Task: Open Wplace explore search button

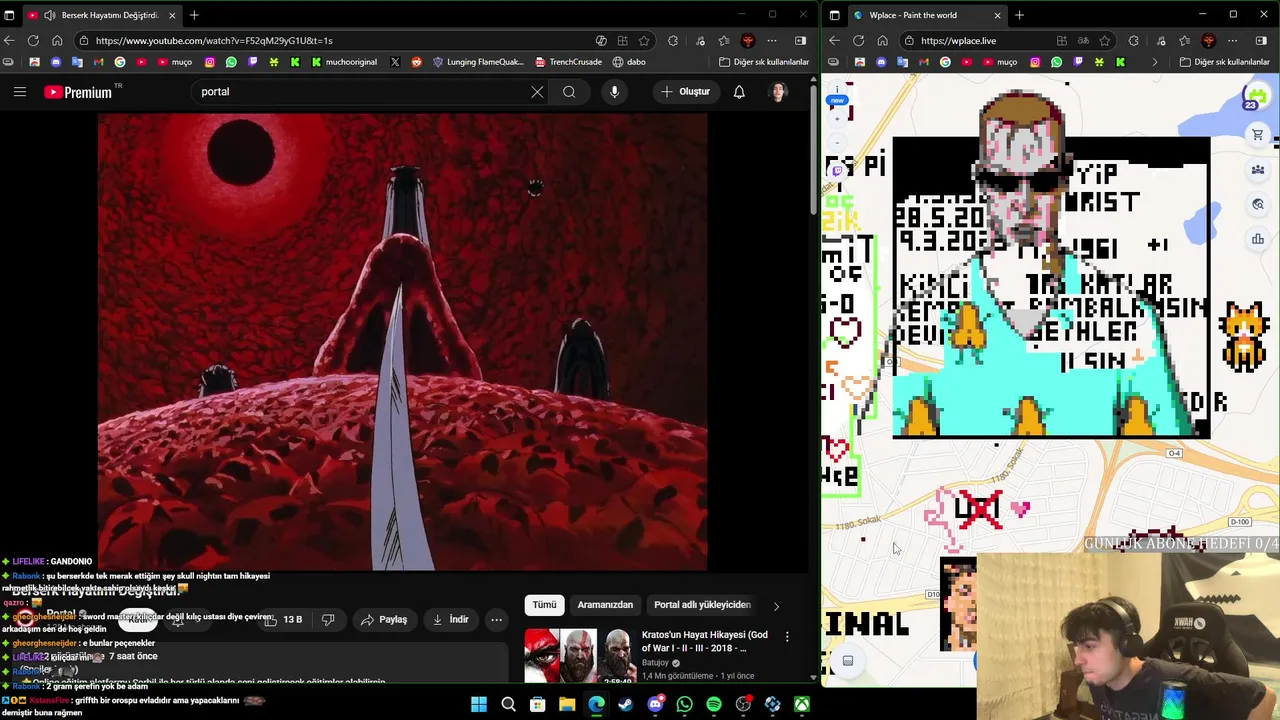Action: coord(1258,204)
